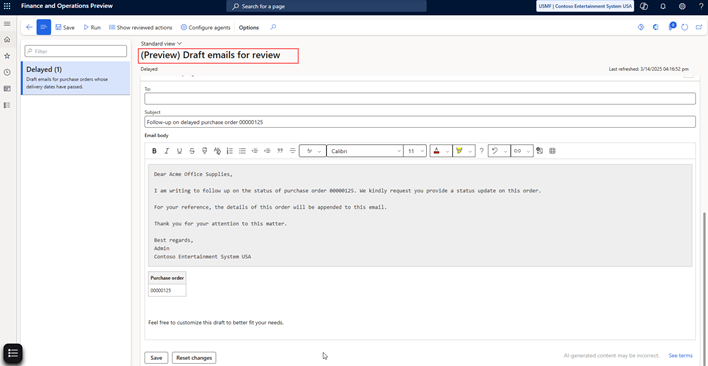Apply italic formatting
Image resolution: width=708 pixels, height=366 pixels.
[x=167, y=151]
